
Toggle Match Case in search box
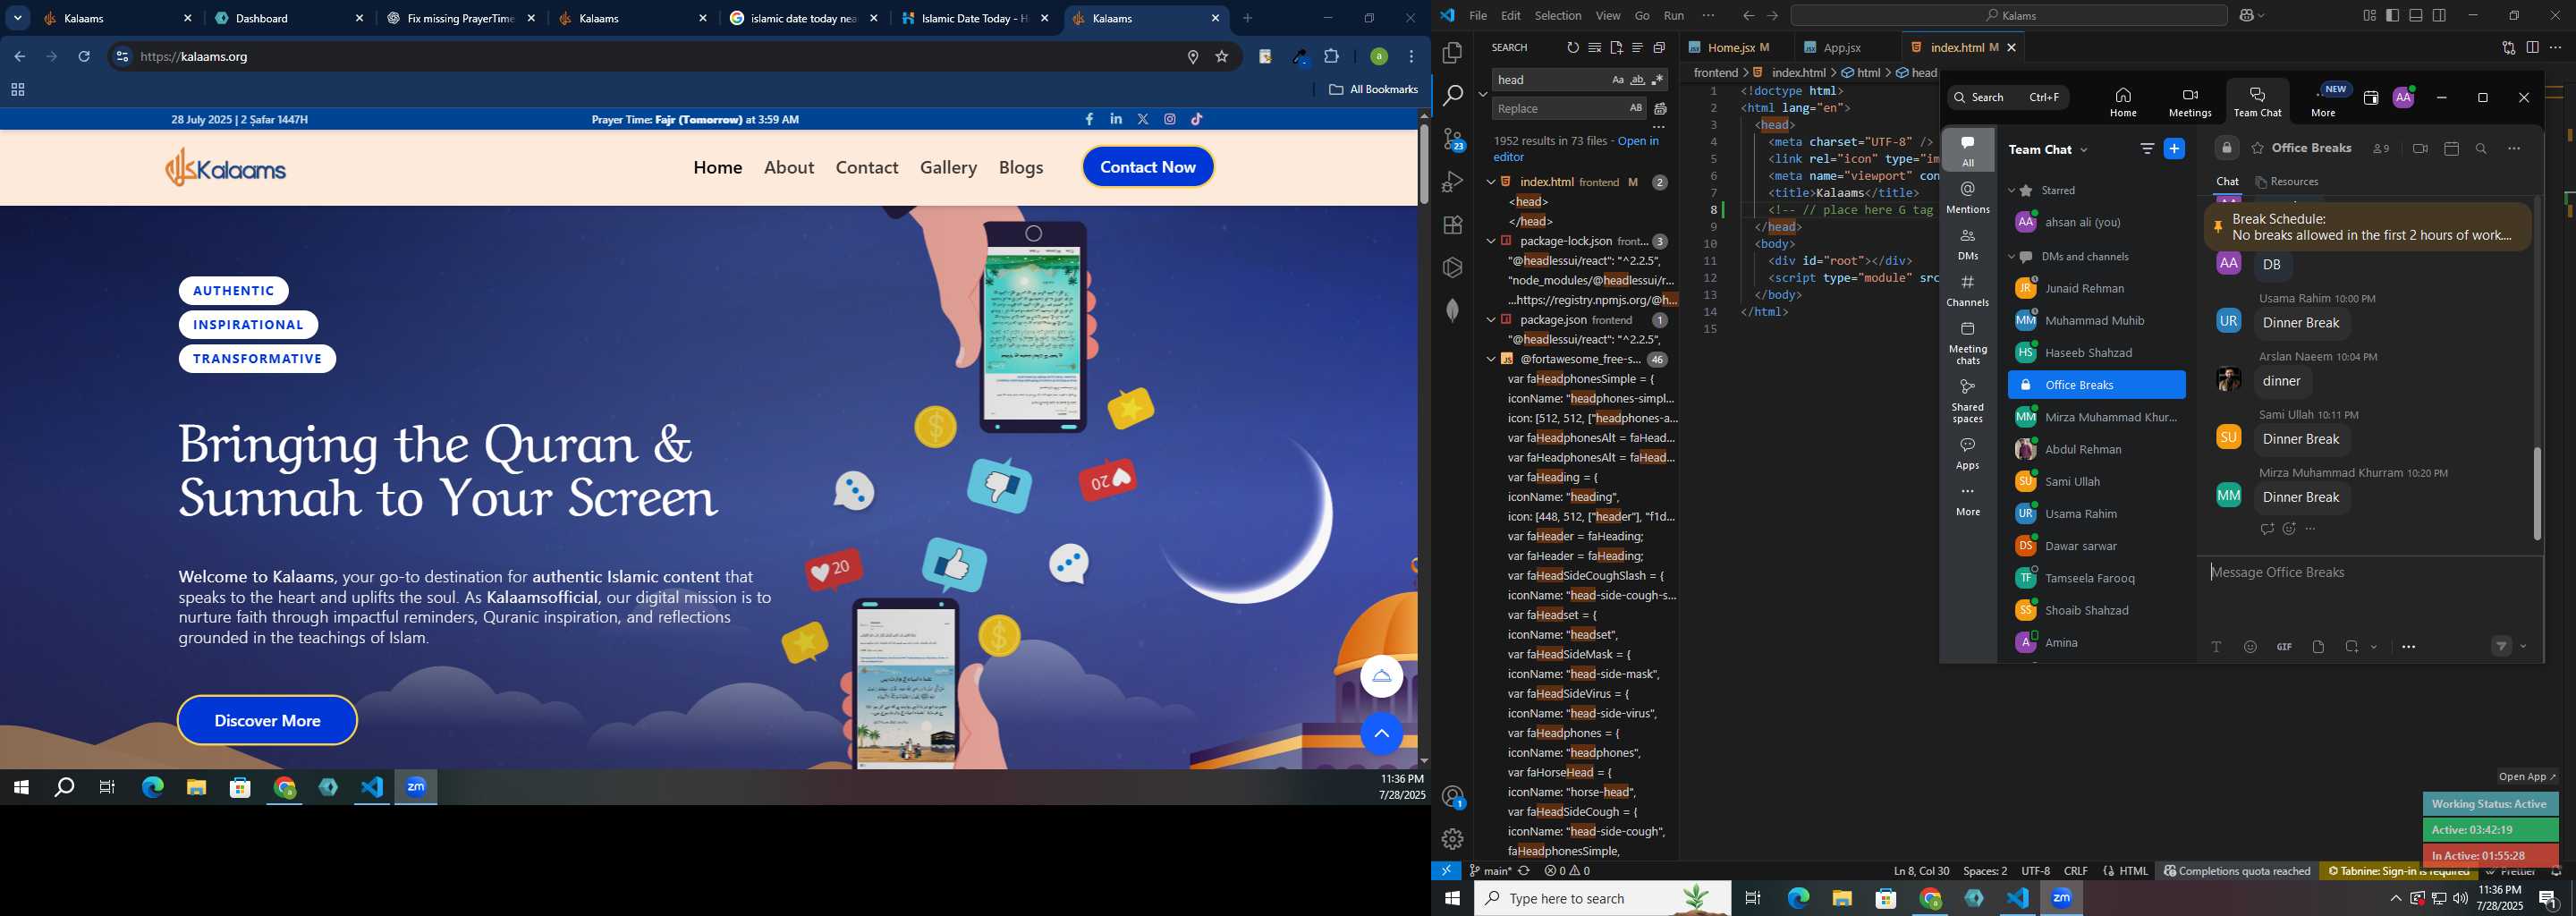click(1617, 80)
